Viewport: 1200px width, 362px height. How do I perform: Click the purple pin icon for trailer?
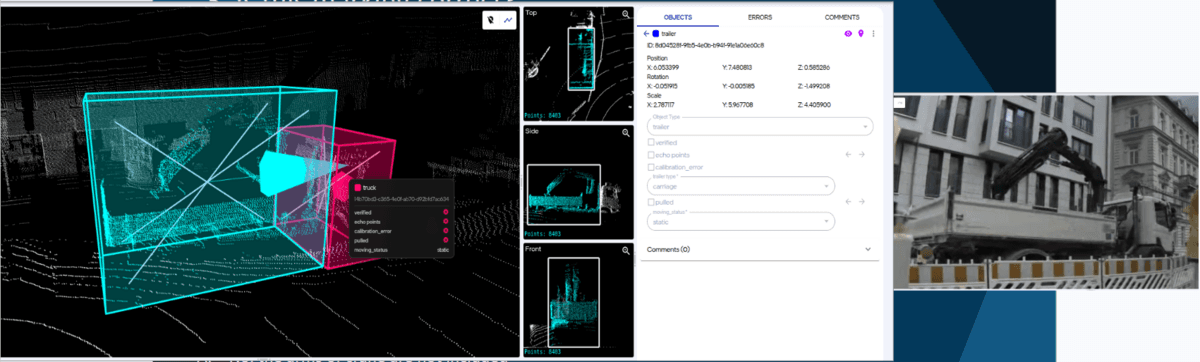click(x=861, y=34)
